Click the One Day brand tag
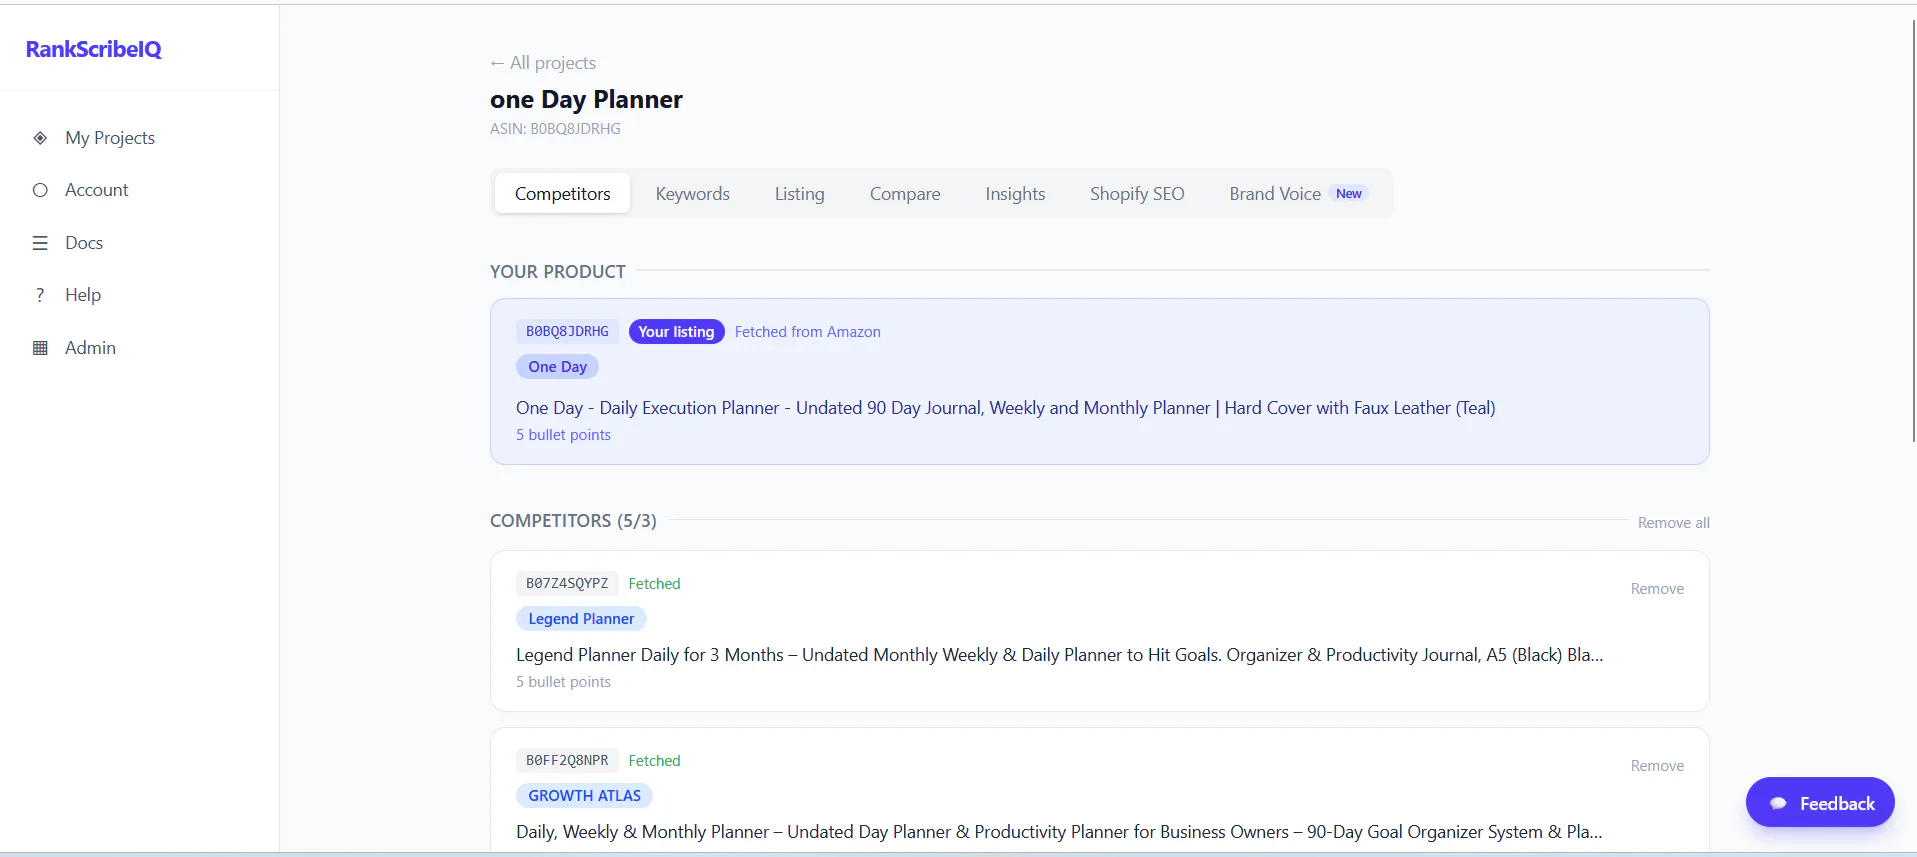Image resolution: width=1917 pixels, height=857 pixels. [x=557, y=367]
